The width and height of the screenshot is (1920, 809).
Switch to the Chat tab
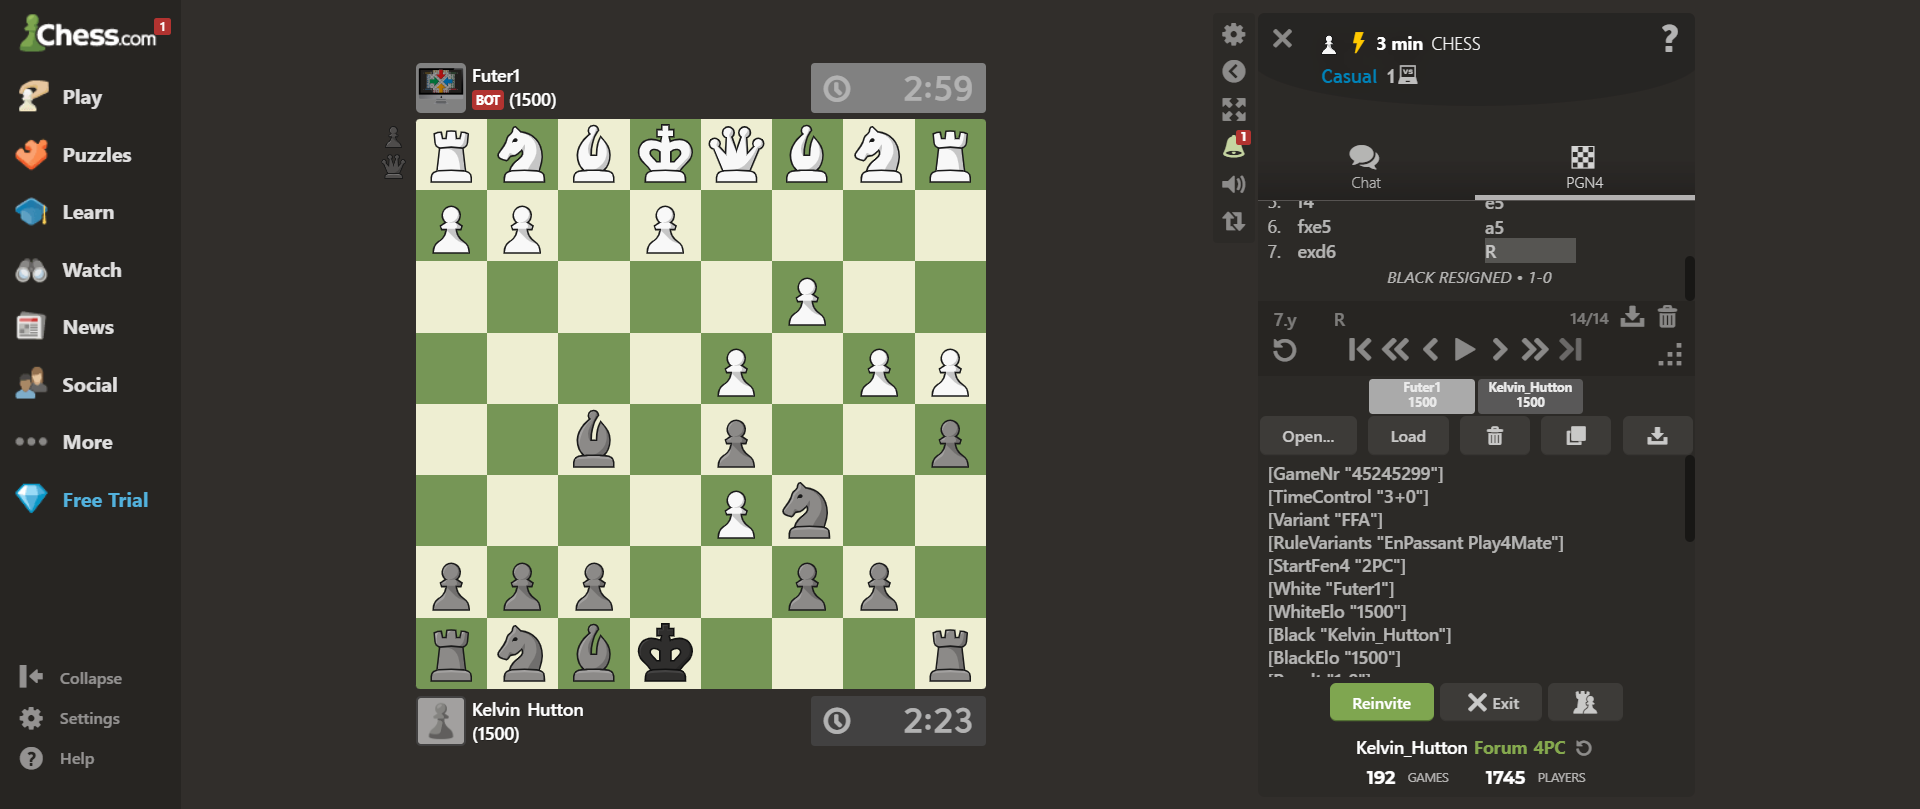[x=1365, y=167]
